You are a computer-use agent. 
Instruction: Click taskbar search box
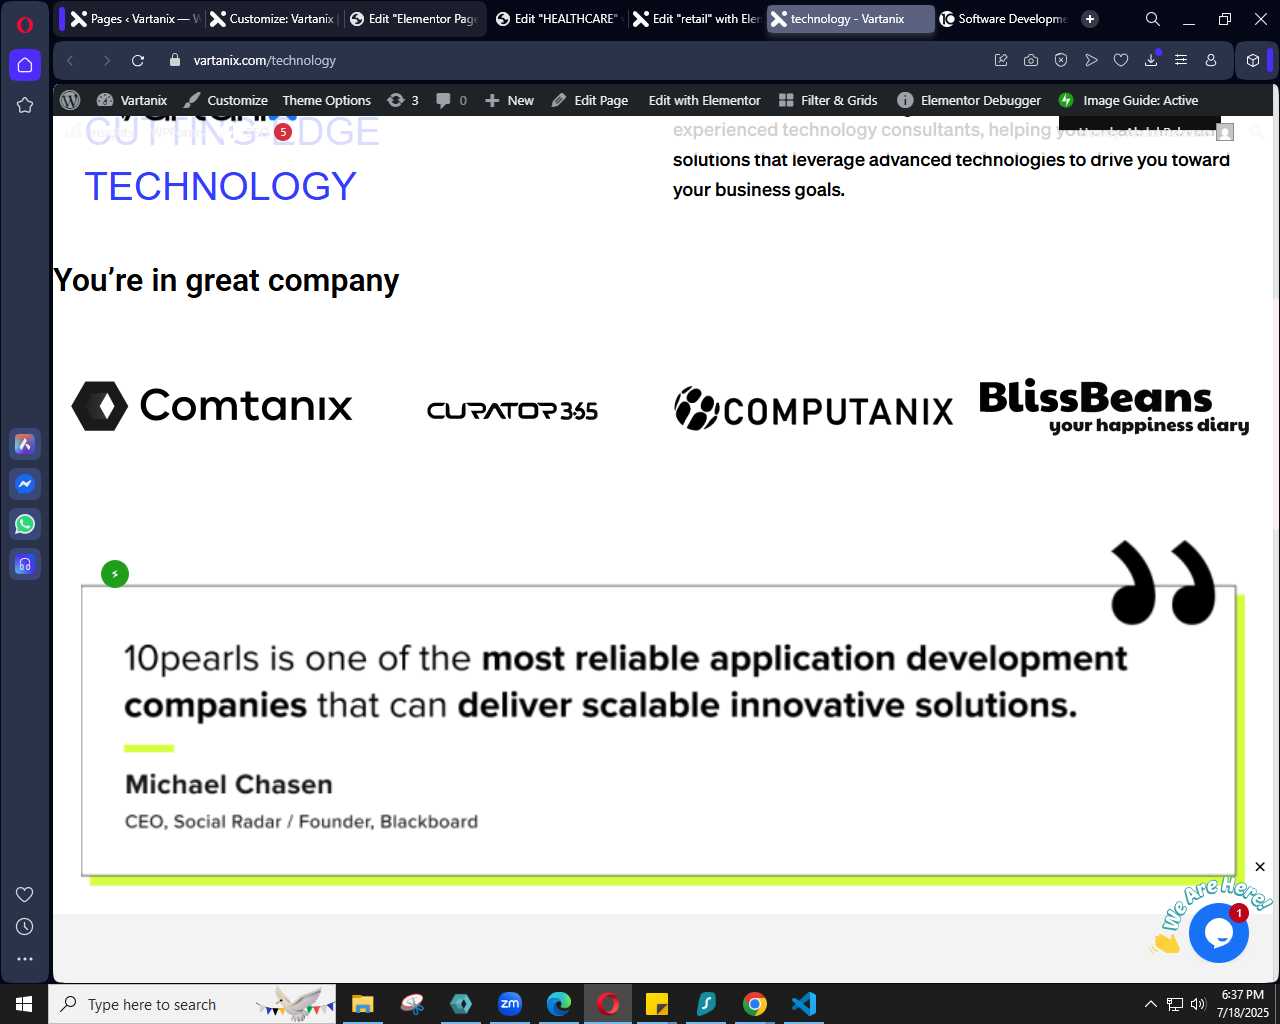(192, 1004)
